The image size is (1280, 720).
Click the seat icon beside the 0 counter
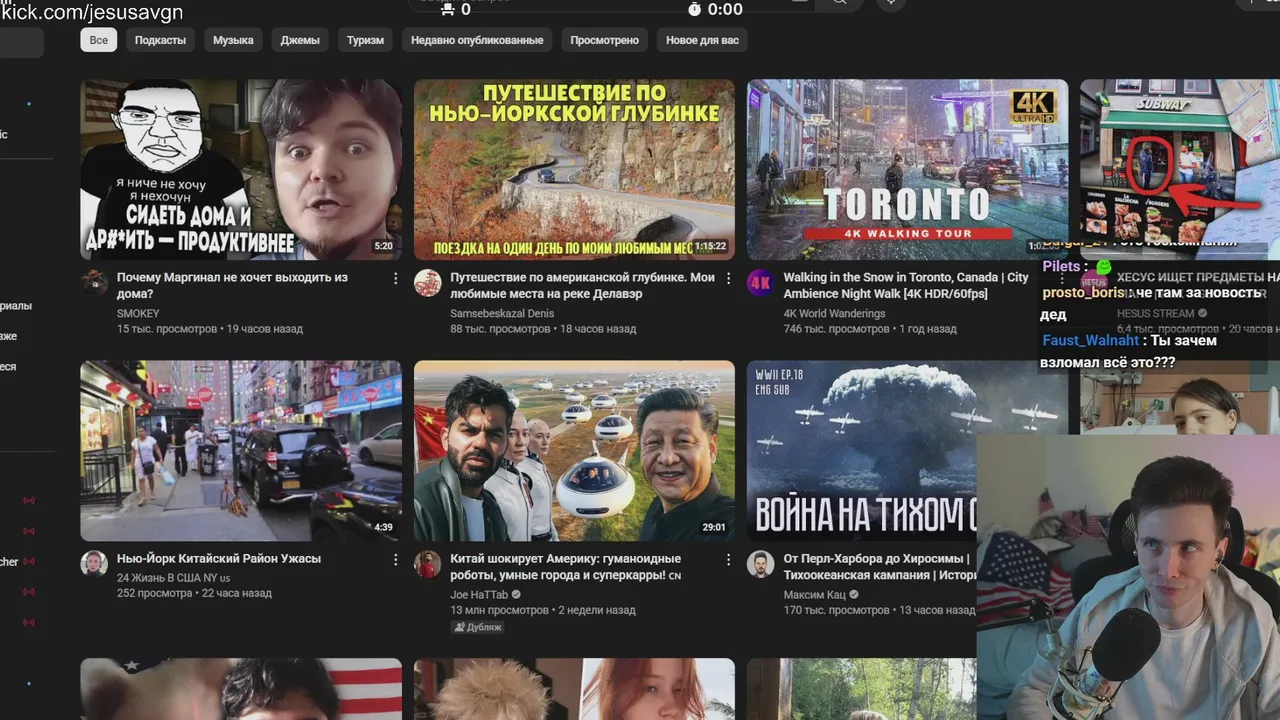coord(447,9)
